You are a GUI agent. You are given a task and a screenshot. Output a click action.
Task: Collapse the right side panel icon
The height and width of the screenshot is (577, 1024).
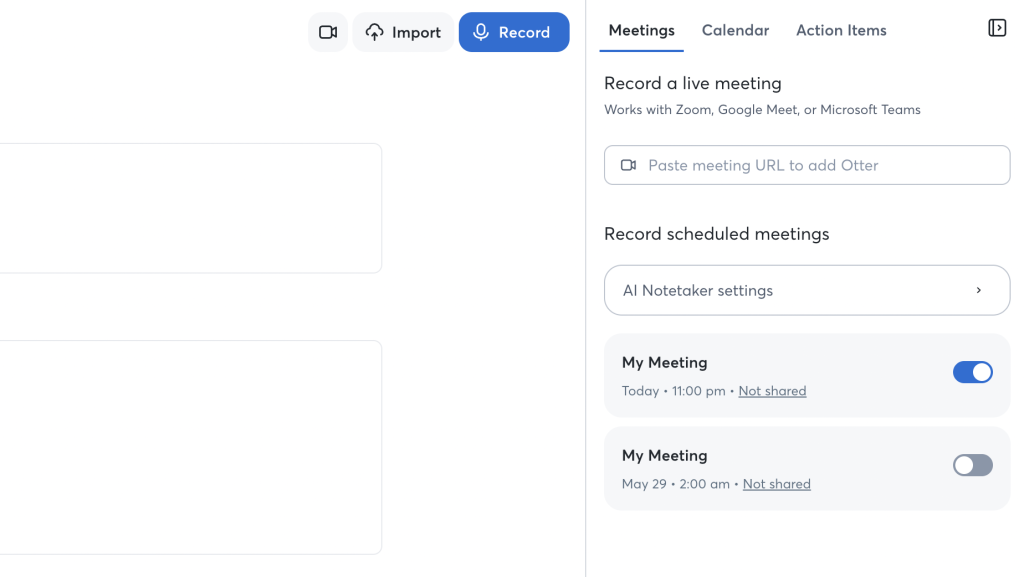coord(997,28)
